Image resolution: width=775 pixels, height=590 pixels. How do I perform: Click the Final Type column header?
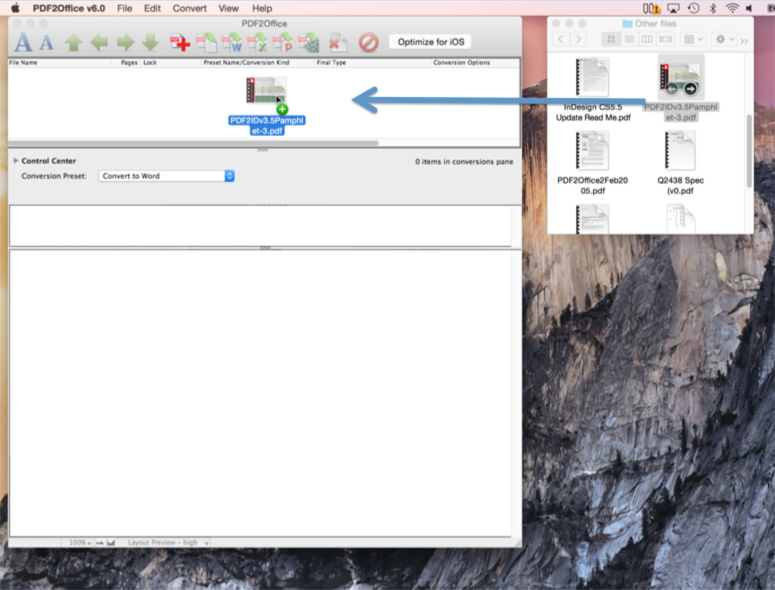(x=331, y=63)
